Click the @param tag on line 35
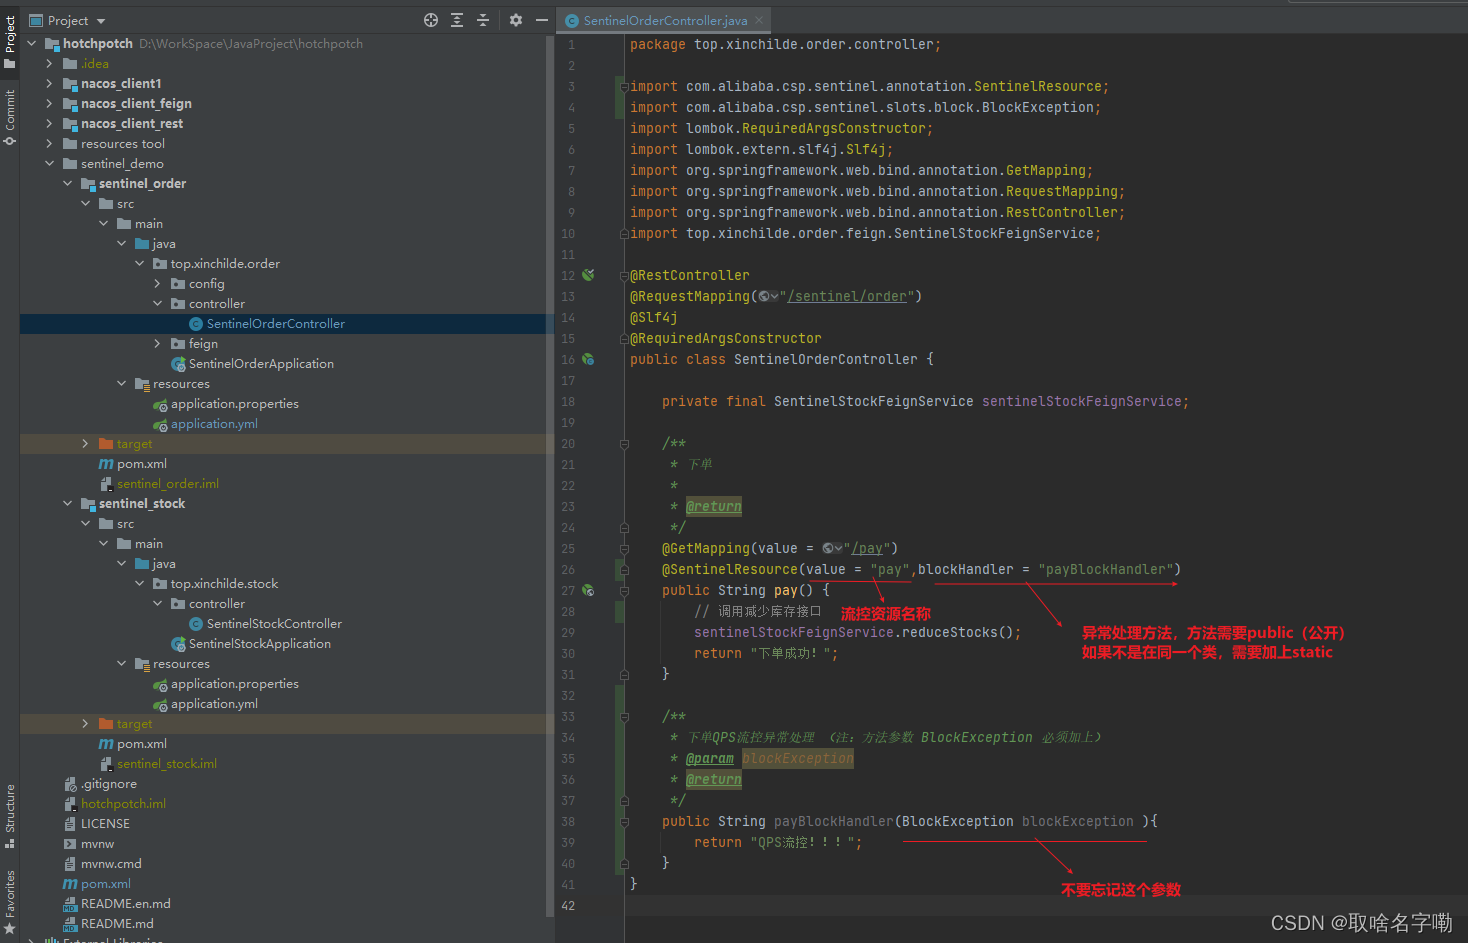 710,759
